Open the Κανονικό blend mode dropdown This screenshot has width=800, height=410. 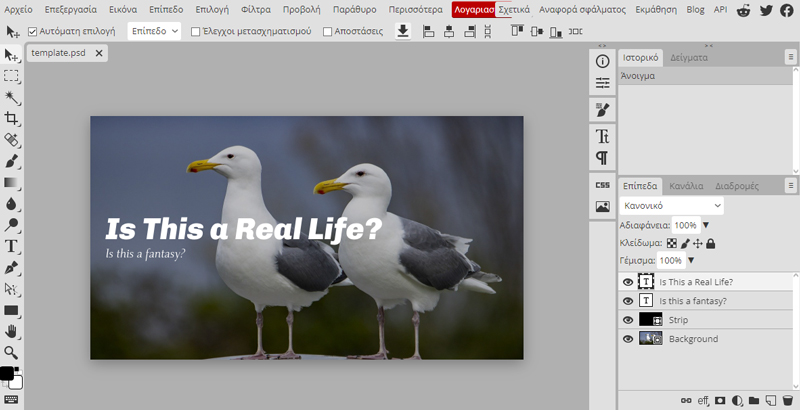click(x=671, y=206)
